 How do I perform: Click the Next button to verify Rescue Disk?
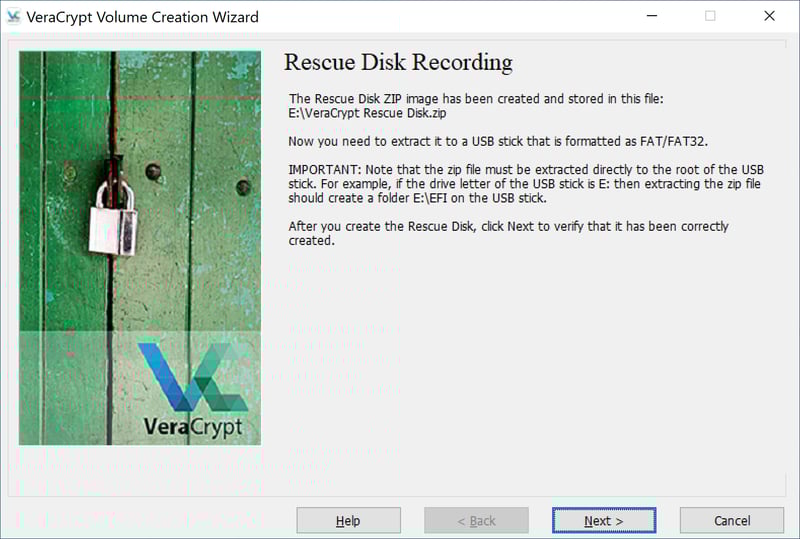tap(604, 521)
